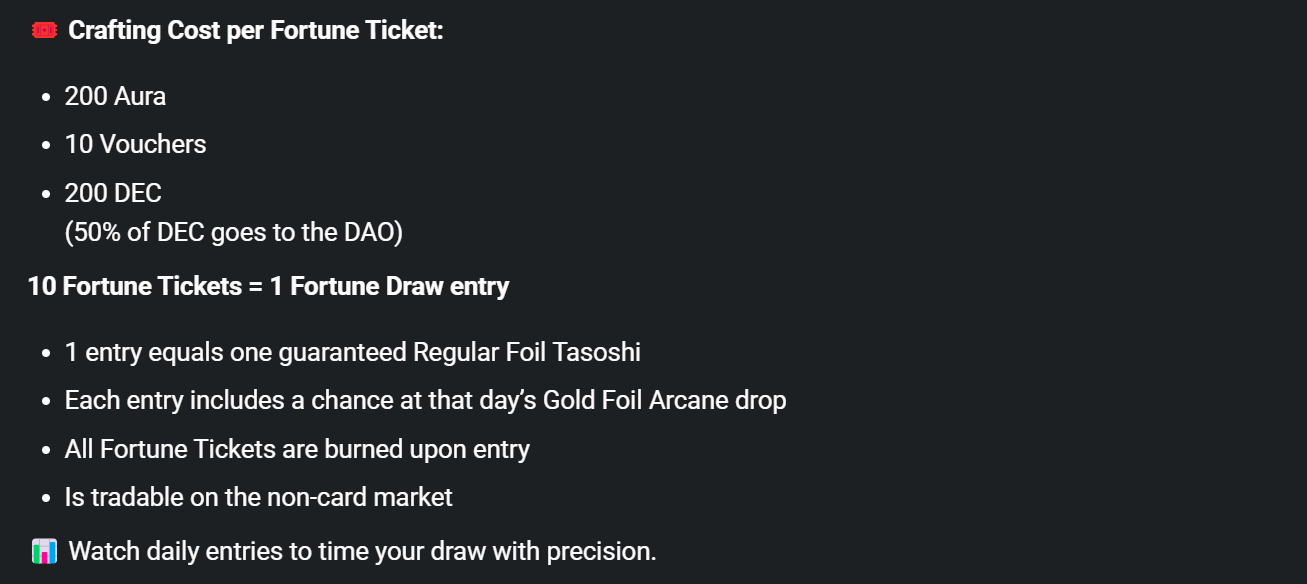Click the bar chart emoji icon
This screenshot has width=1307, height=584.
tap(44, 551)
